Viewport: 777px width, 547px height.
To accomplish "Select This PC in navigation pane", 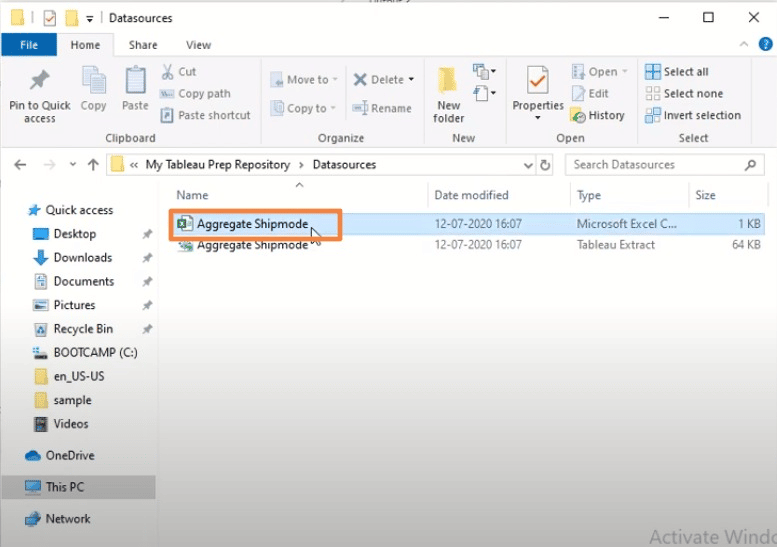I will 78,487.
